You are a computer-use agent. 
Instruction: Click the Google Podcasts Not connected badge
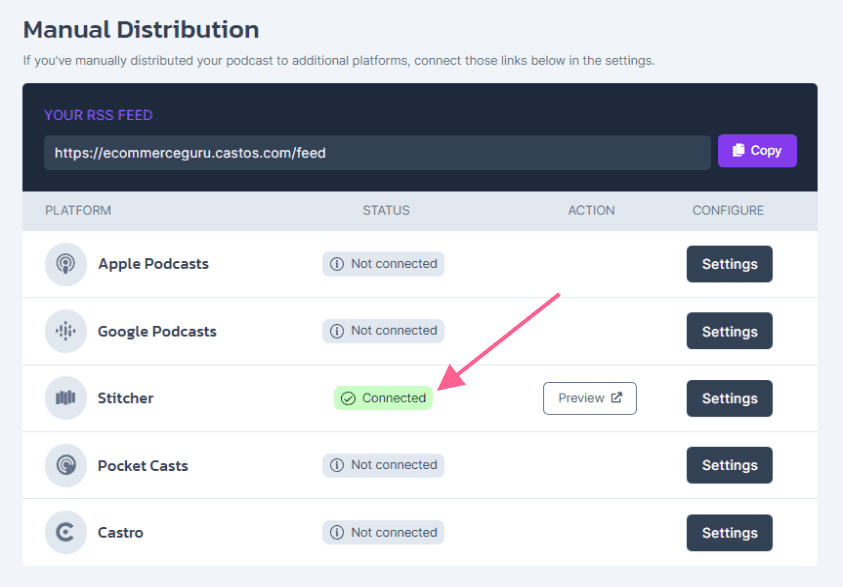(x=383, y=331)
